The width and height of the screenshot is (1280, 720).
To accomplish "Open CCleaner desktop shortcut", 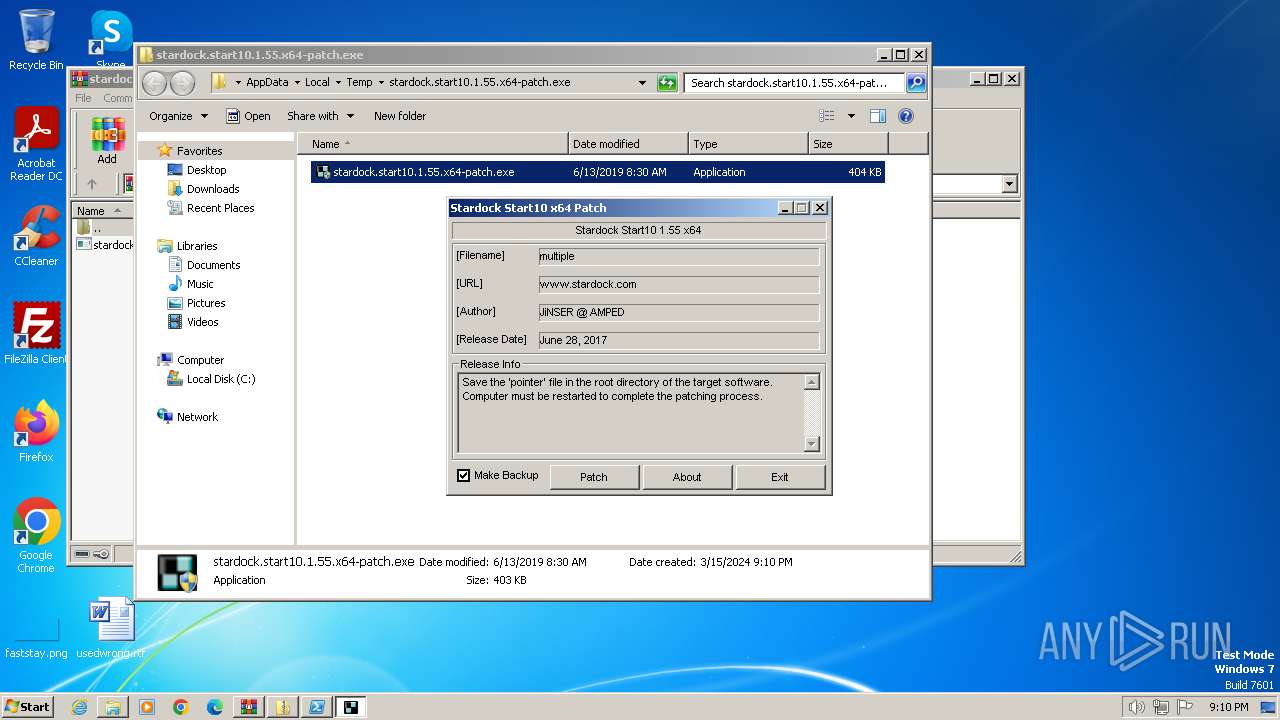I will (36, 236).
